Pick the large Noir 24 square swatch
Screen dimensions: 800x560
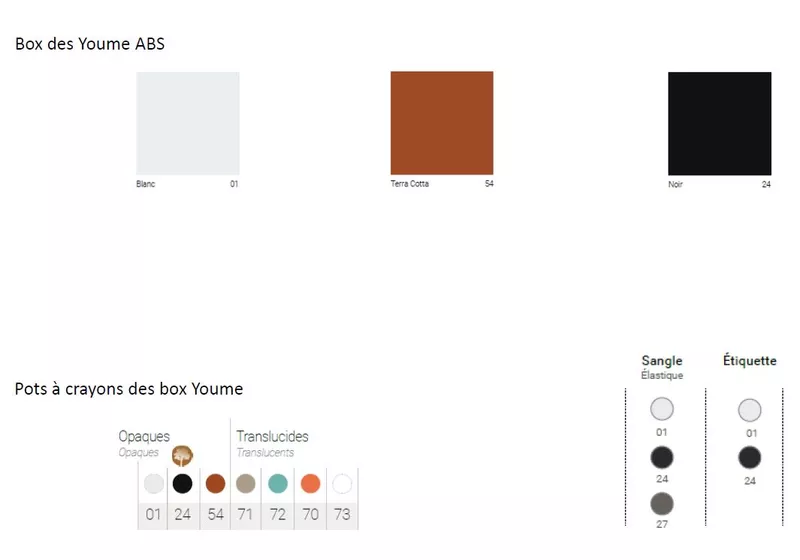click(719, 124)
